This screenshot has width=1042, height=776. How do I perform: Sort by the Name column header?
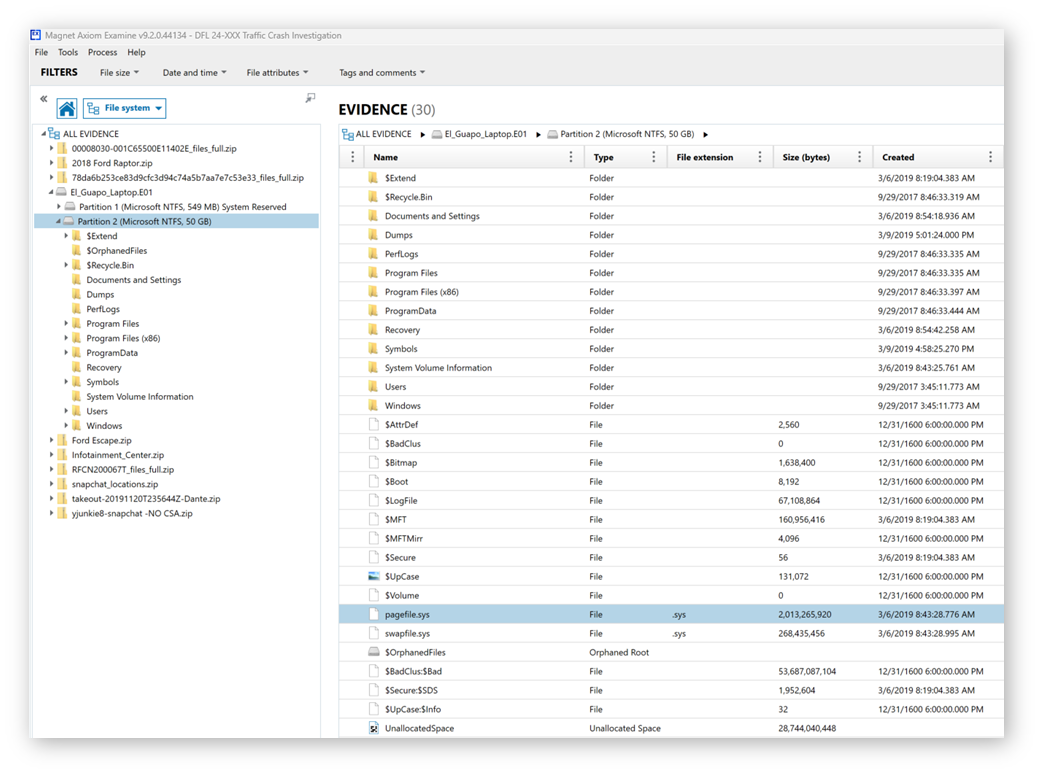385,157
